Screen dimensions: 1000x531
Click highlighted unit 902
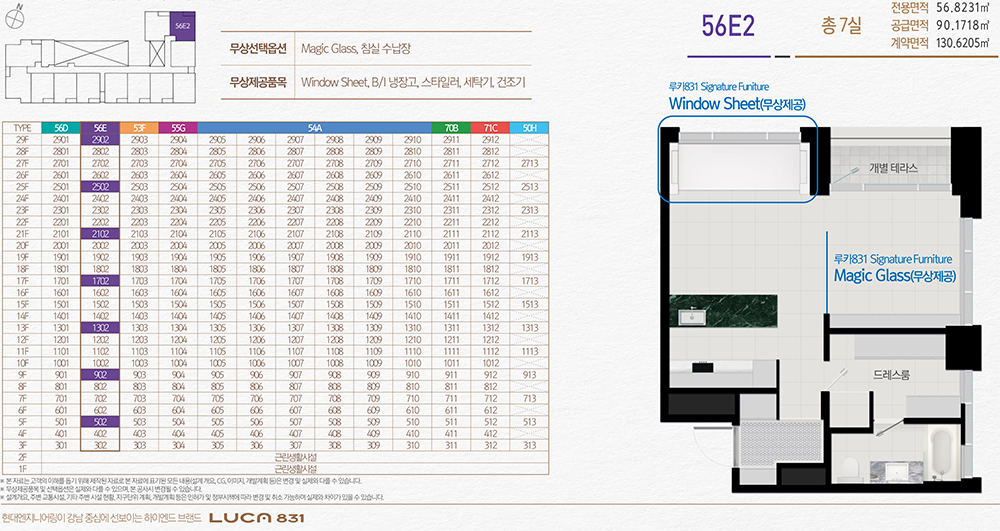[100, 375]
